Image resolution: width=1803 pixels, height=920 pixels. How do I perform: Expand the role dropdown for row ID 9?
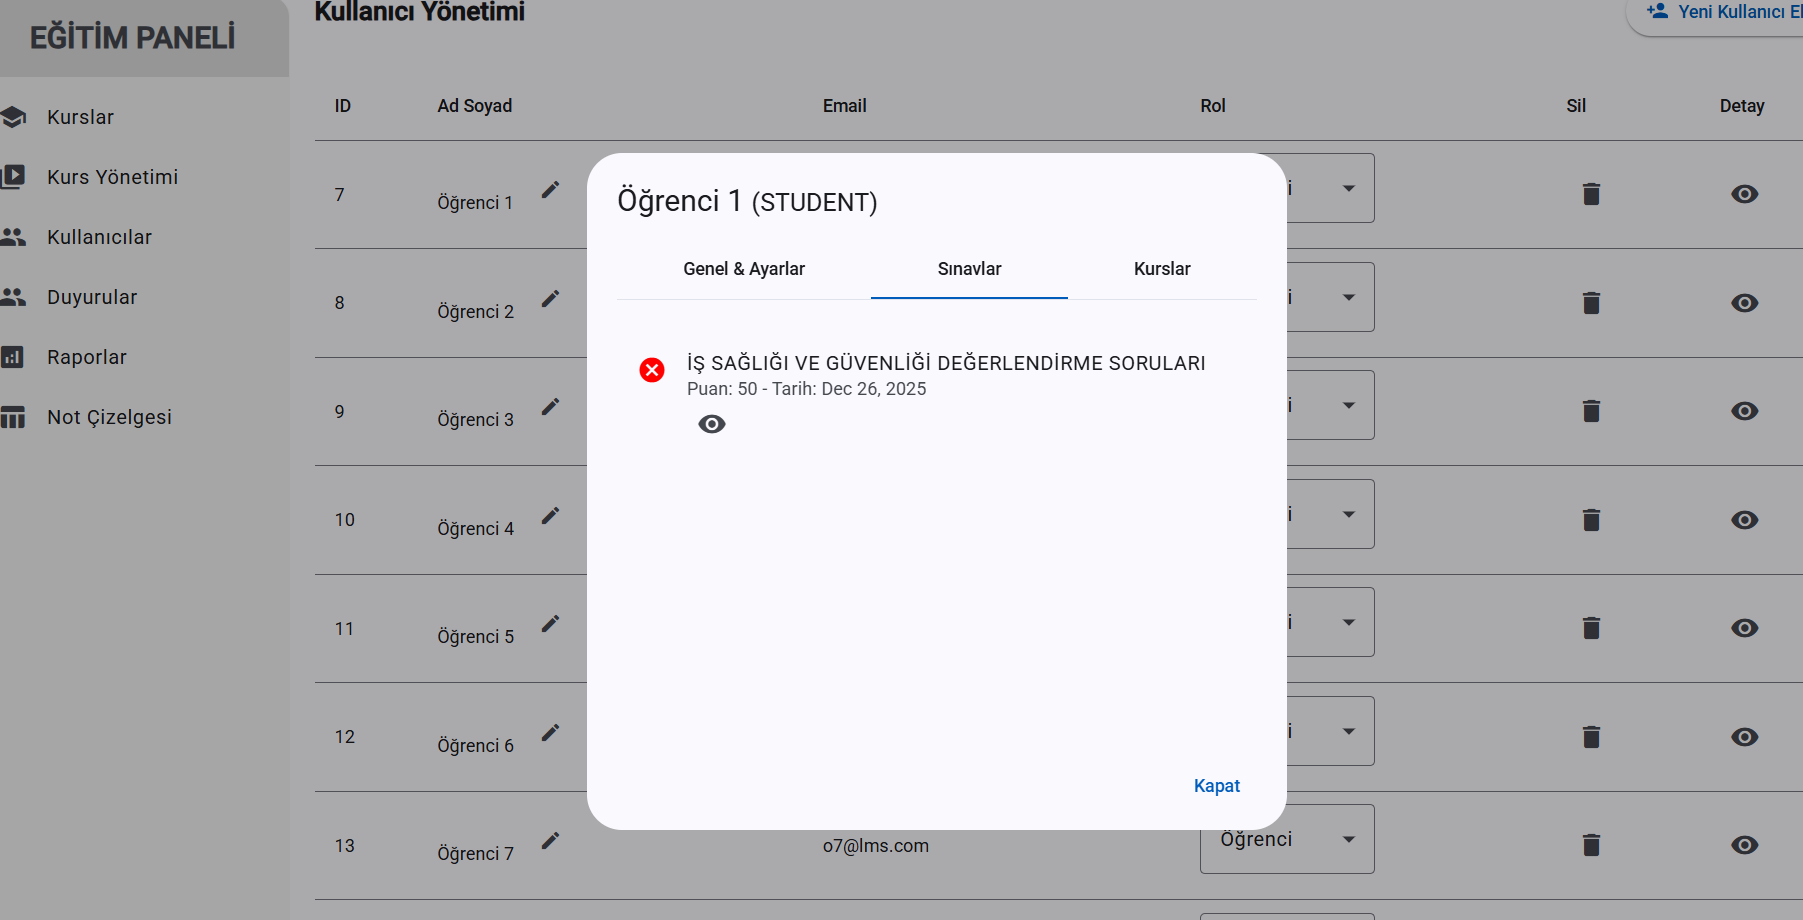click(1347, 405)
